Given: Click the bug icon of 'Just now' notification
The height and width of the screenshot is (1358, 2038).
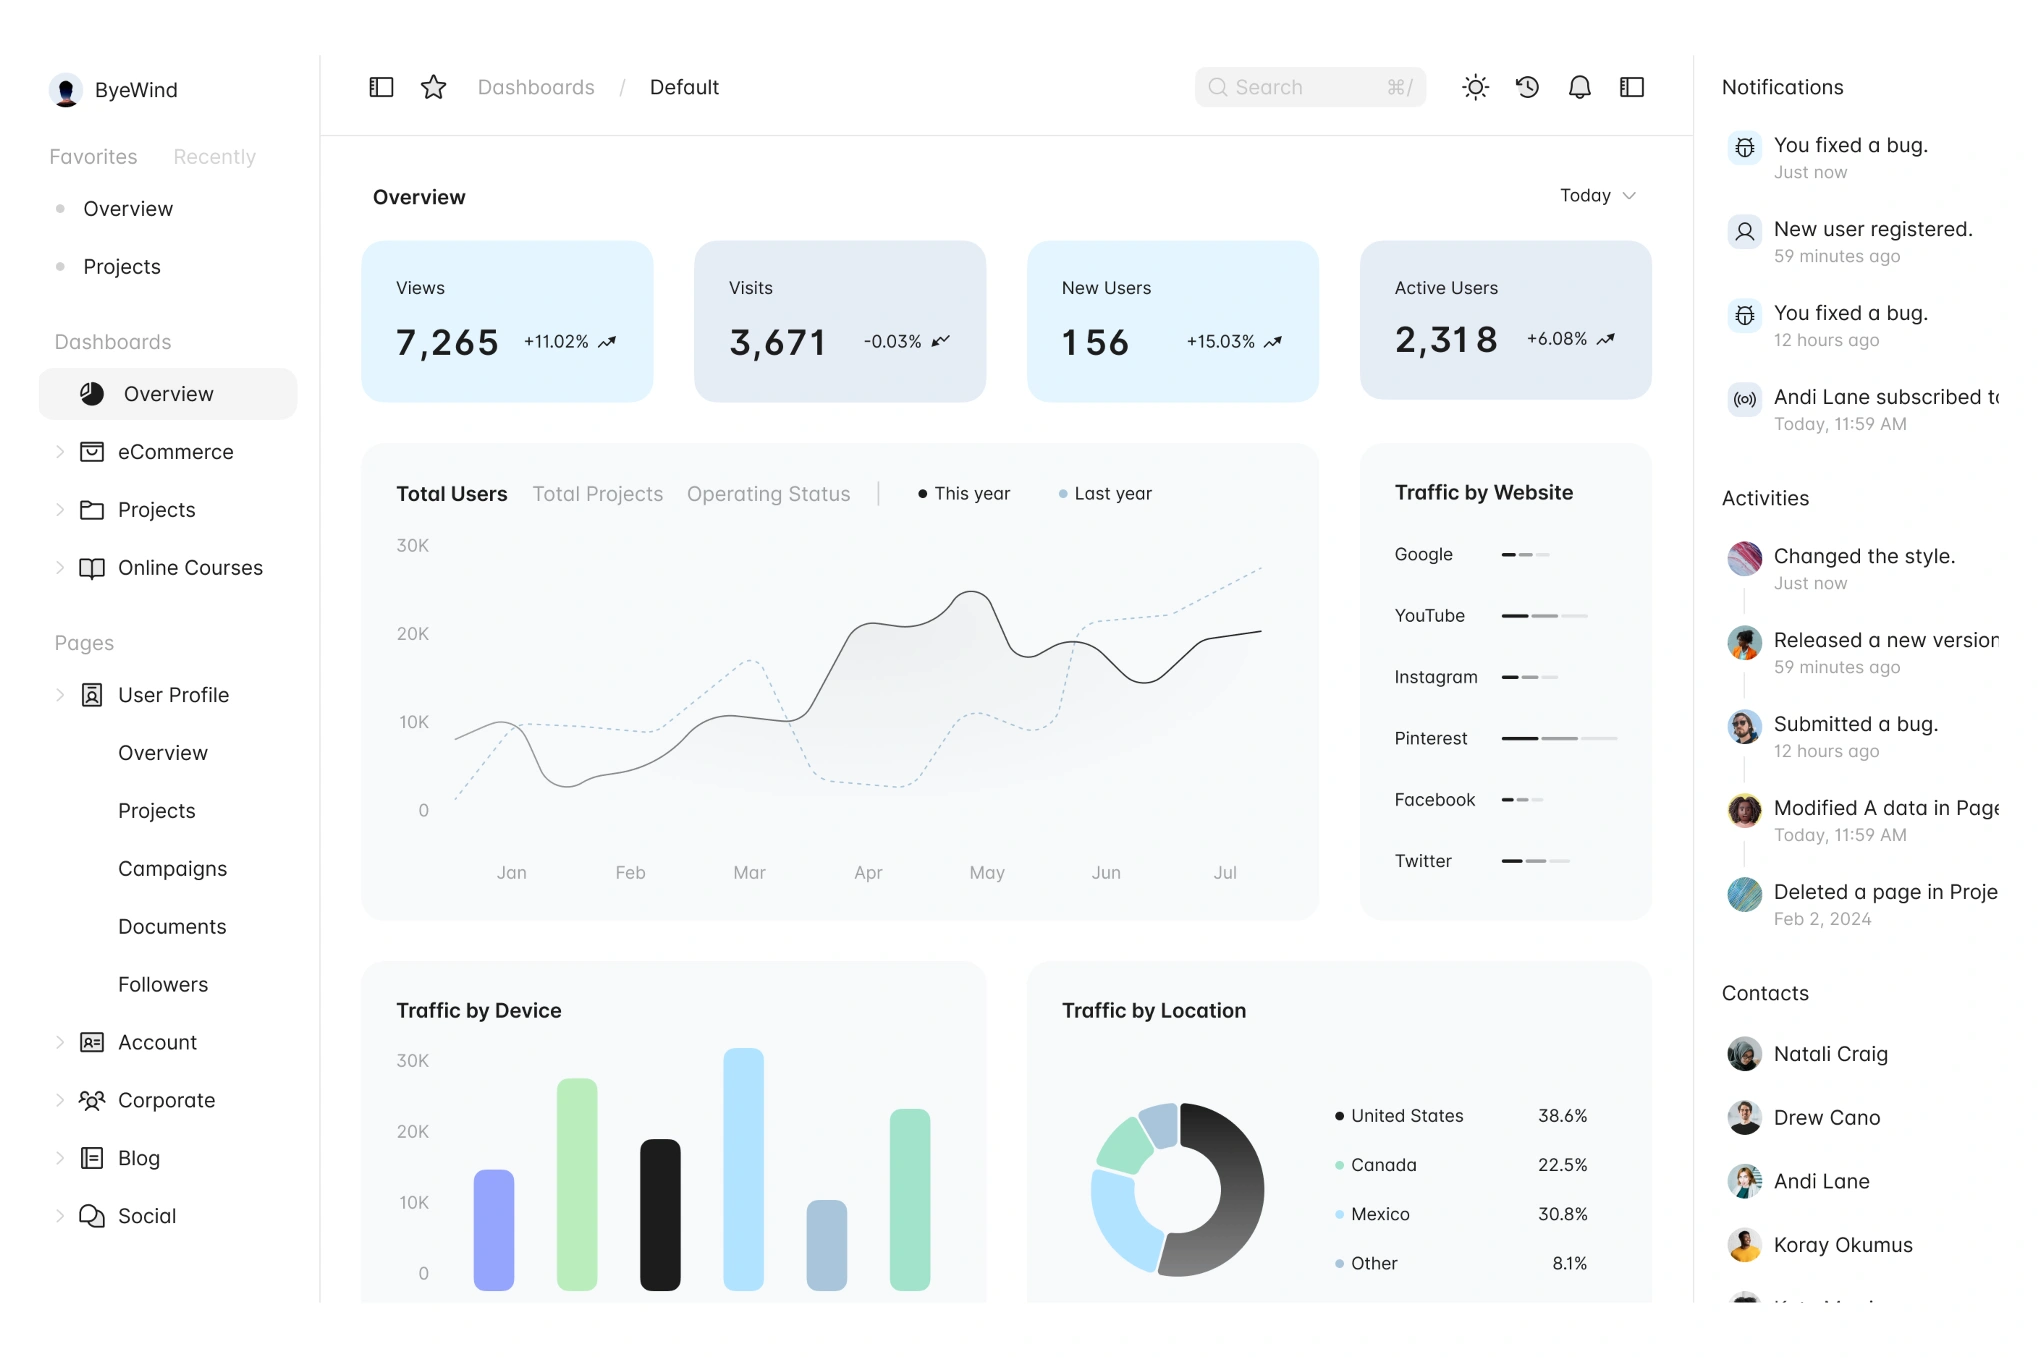Looking at the screenshot, I should tap(1745, 148).
